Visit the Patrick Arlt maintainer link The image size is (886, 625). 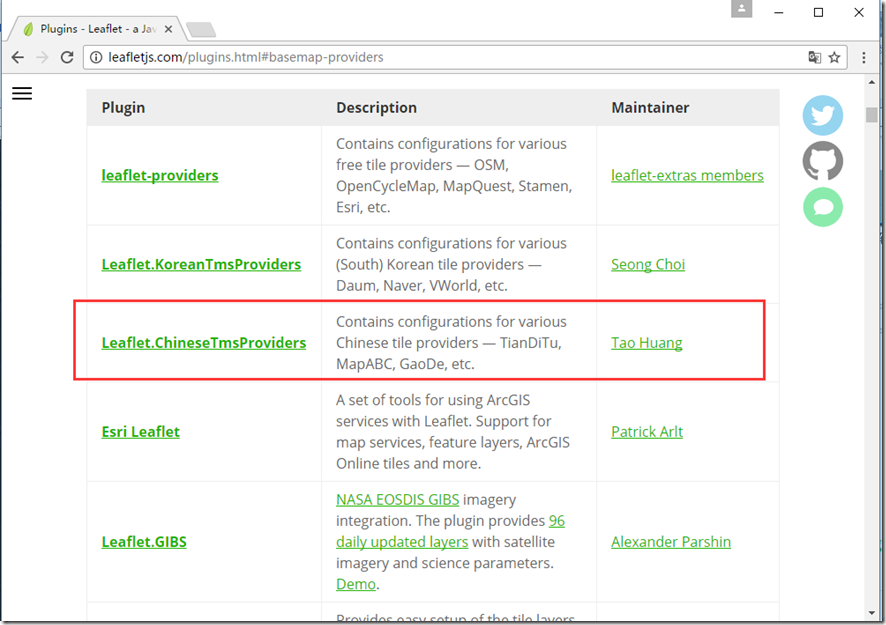click(x=647, y=432)
